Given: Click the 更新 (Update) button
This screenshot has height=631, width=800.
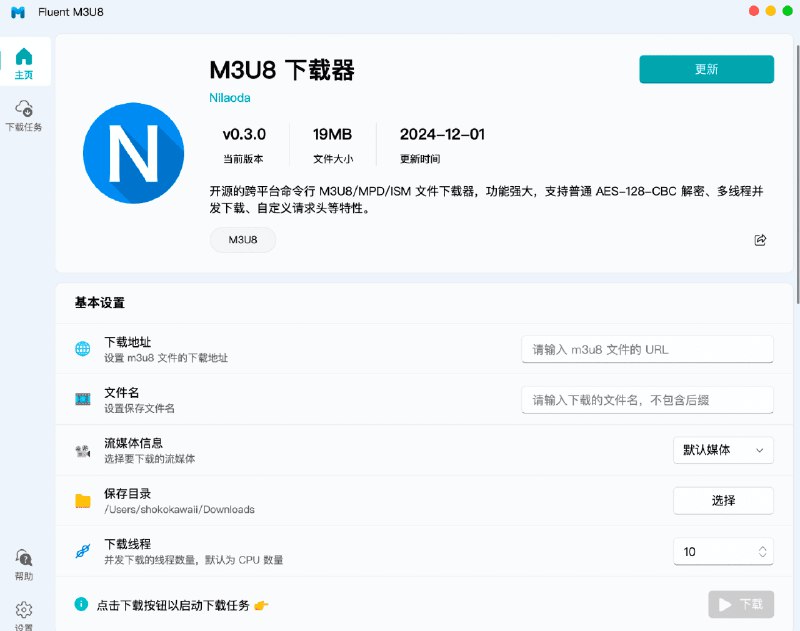Looking at the screenshot, I should pyautogui.click(x=706, y=69).
